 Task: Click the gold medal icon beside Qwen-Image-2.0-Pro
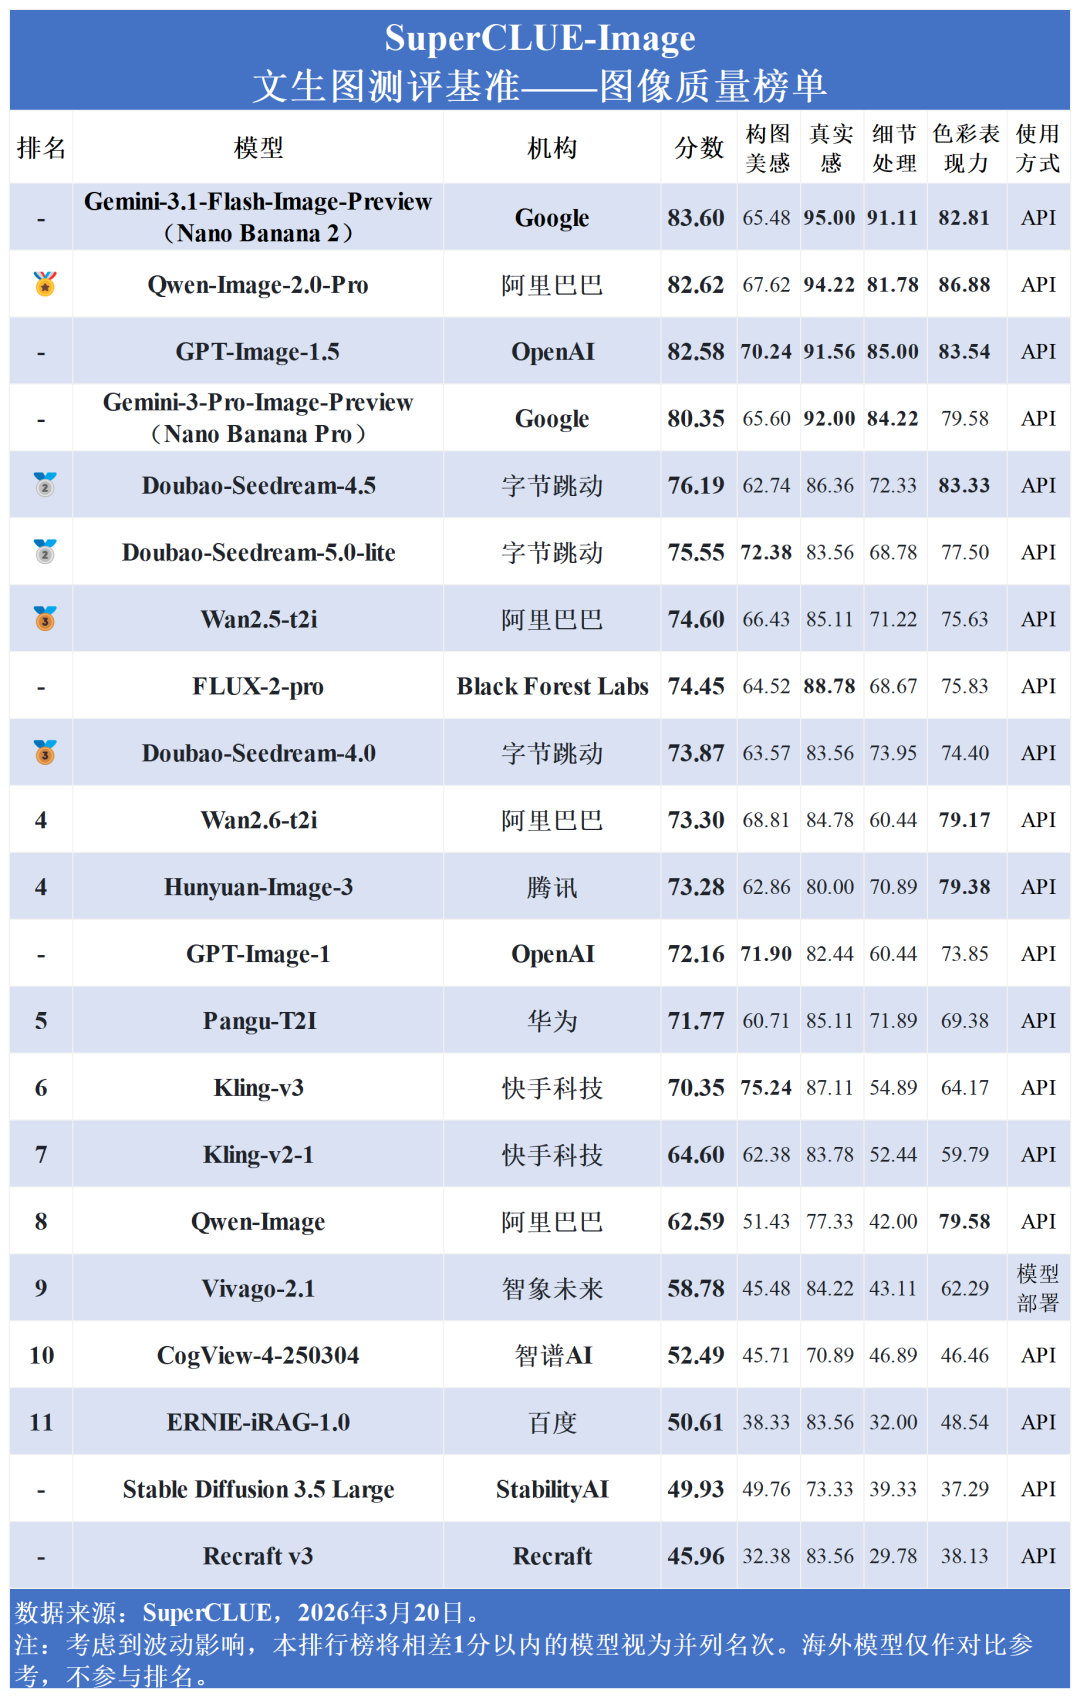[45, 284]
